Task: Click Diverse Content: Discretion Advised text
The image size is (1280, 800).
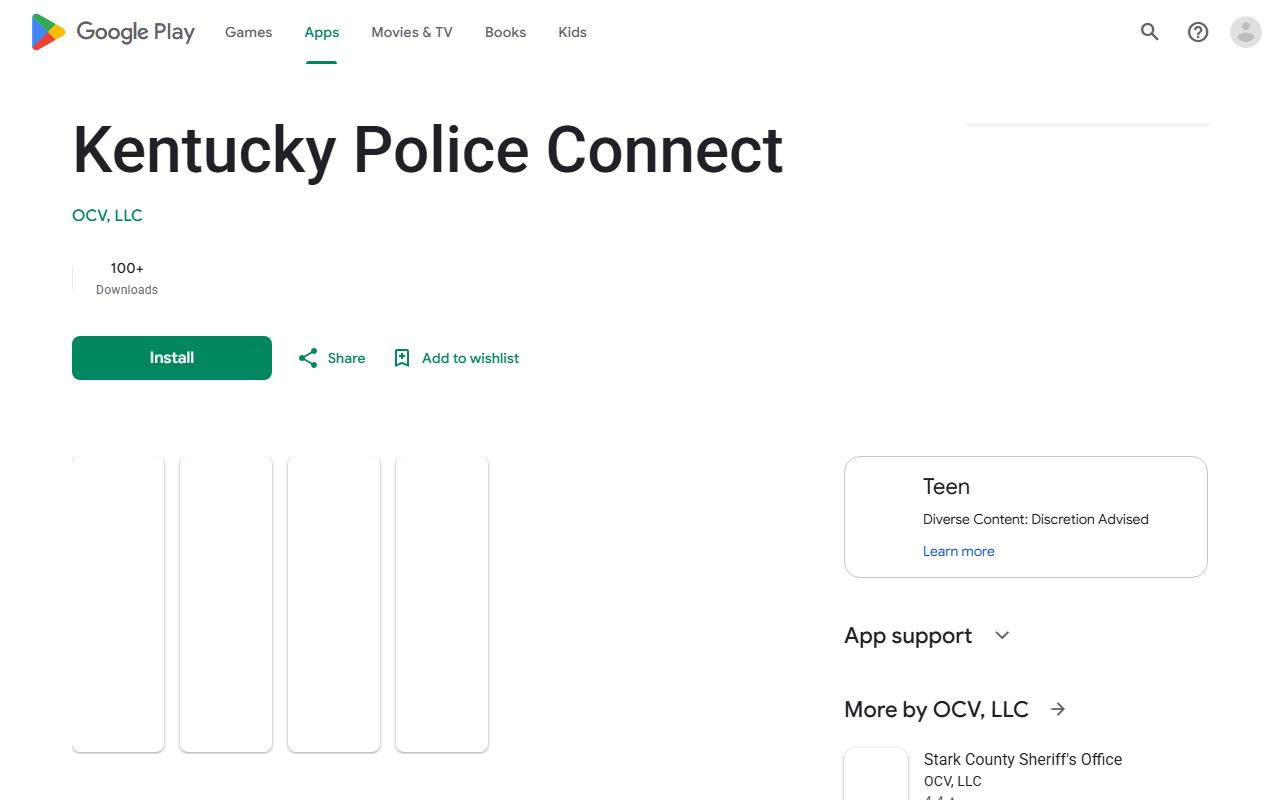Action: click(x=1036, y=519)
